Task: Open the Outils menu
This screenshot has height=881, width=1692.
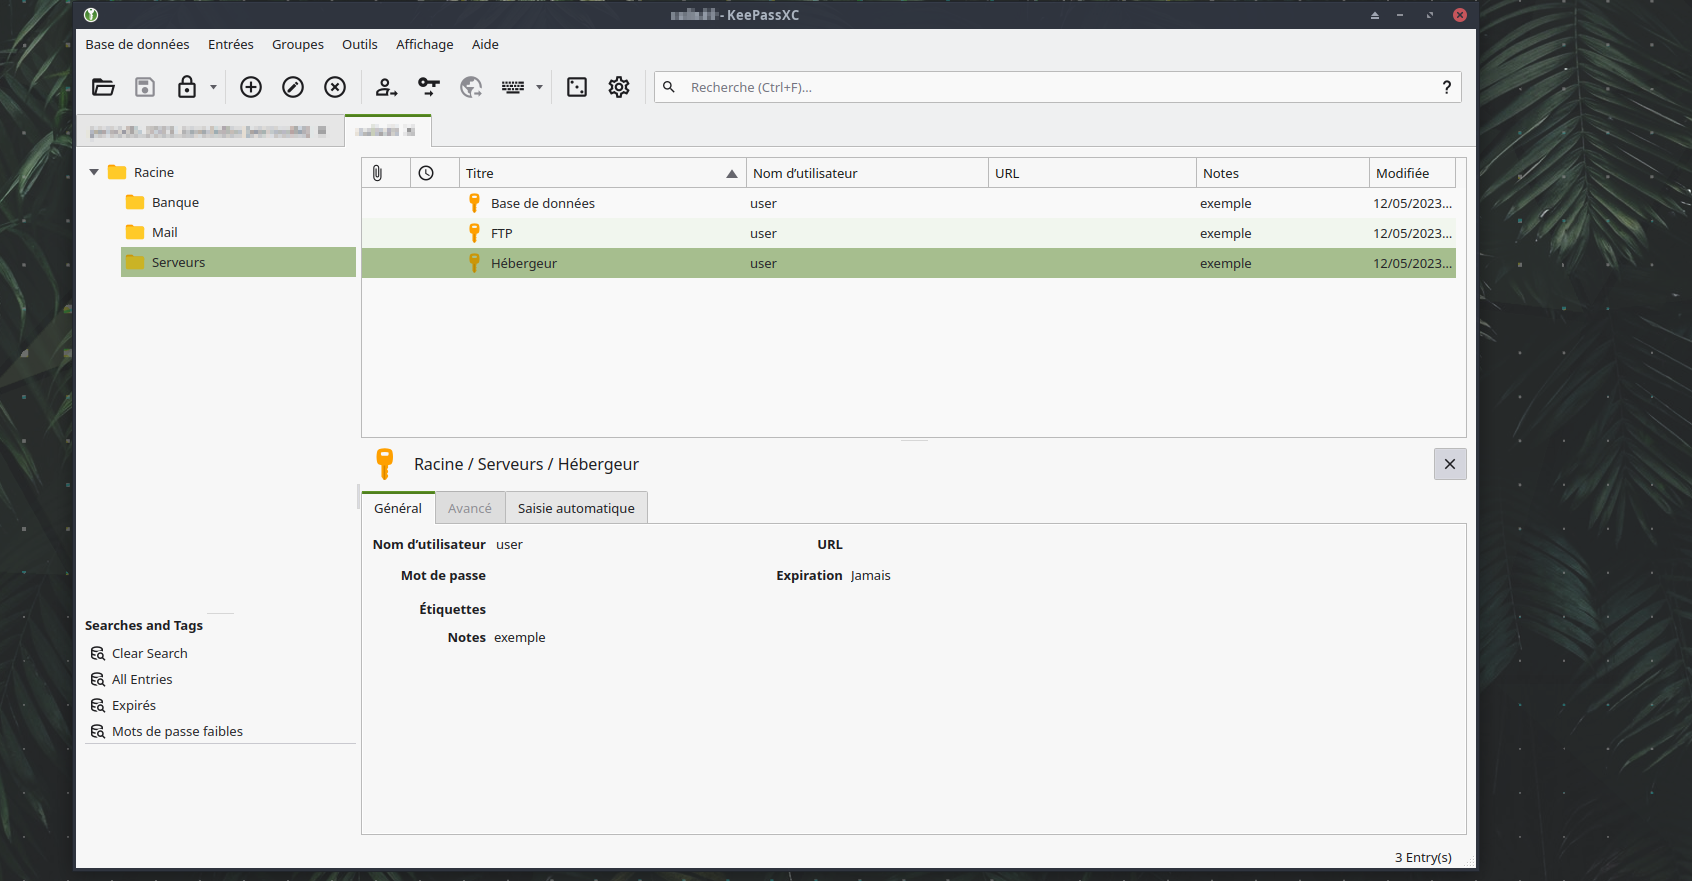Action: pyautogui.click(x=359, y=44)
